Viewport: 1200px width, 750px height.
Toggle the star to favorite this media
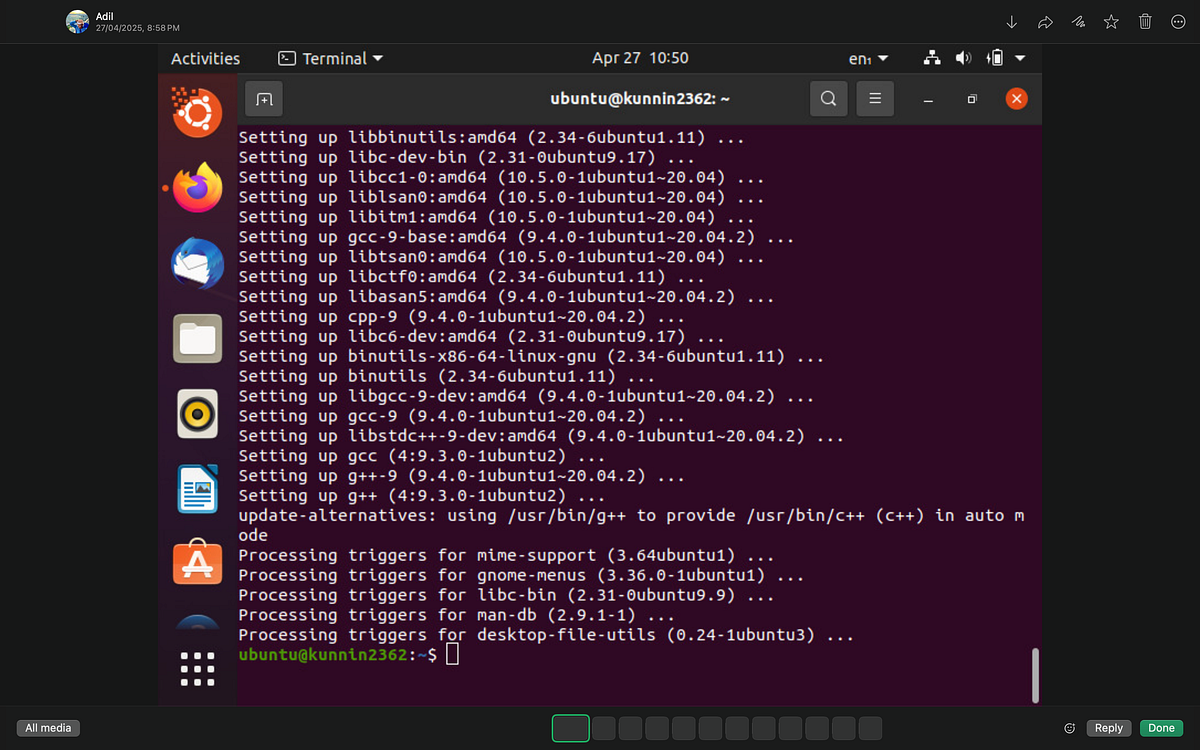coord(1111,21)
